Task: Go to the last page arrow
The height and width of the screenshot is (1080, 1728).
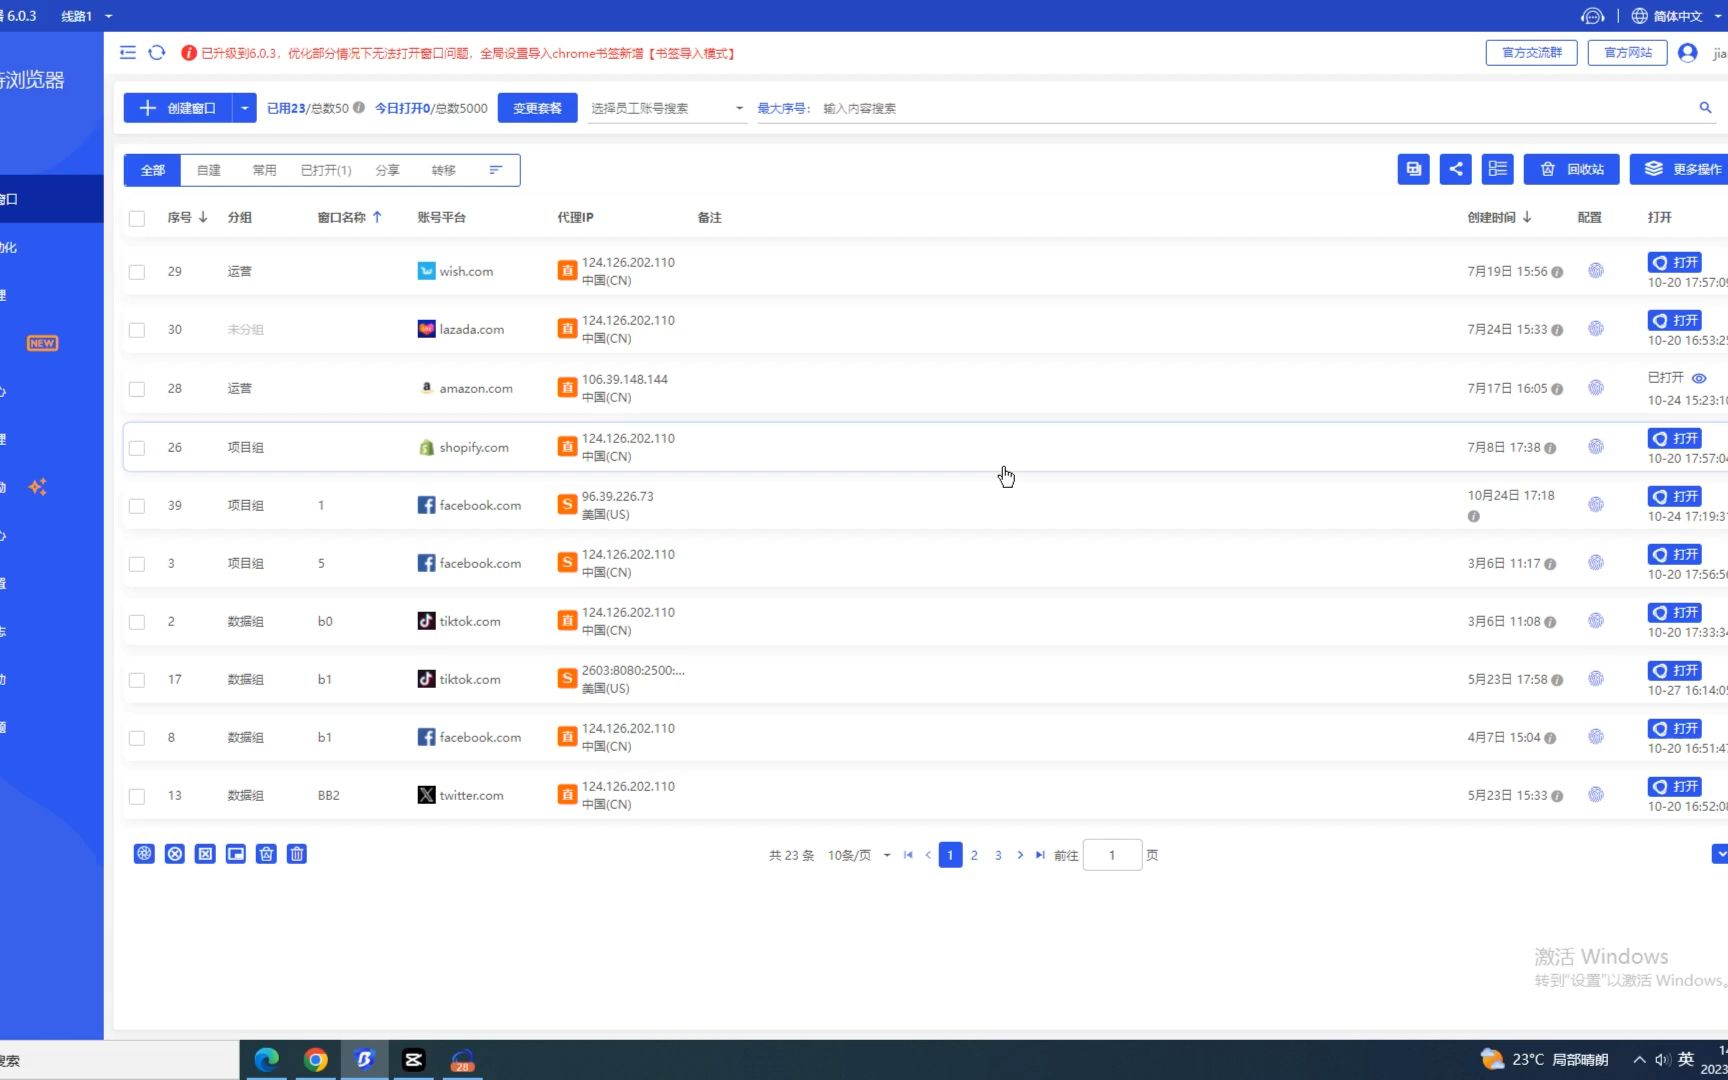Action: (1040, 855)
